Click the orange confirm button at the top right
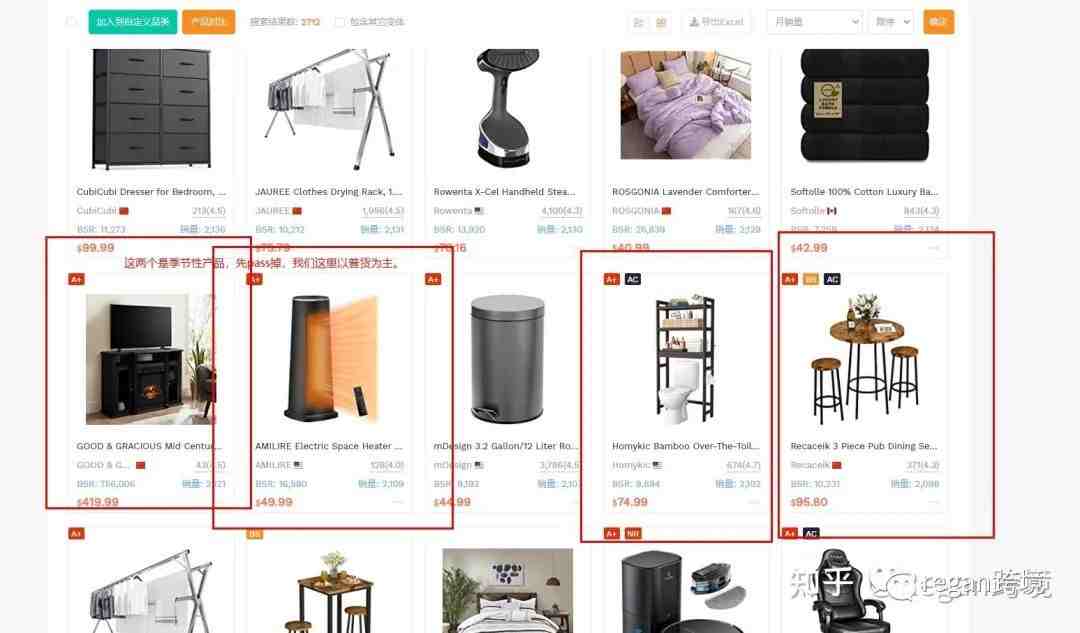Screen dimensions: 1080x633 tap(938, 22)
